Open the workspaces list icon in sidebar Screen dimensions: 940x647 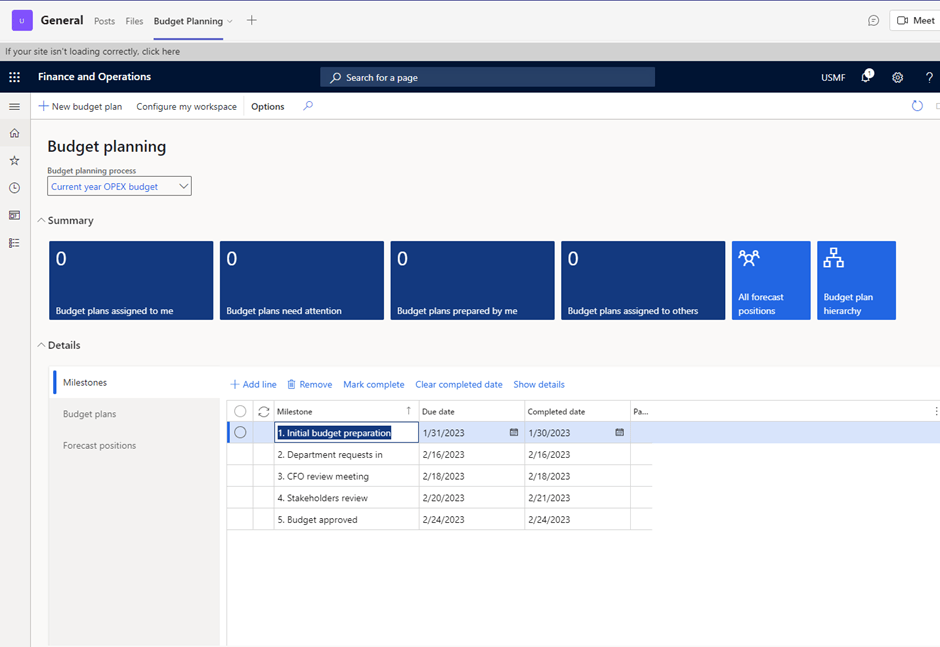[14, 214]
